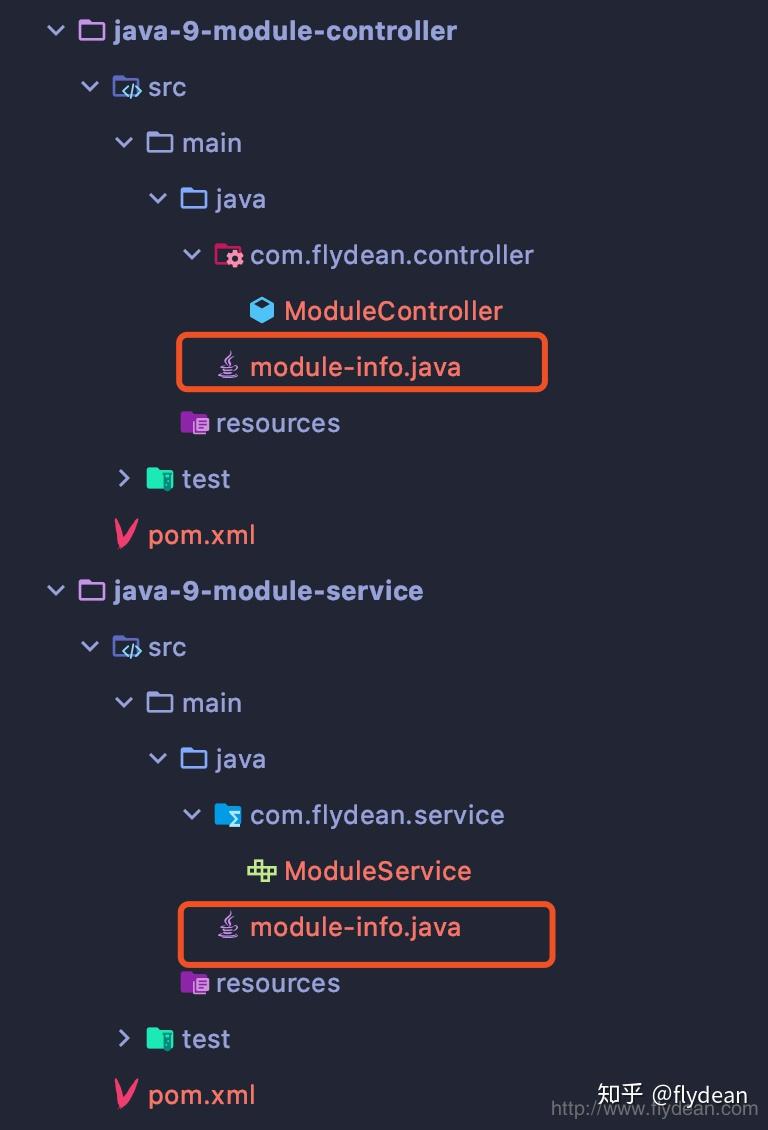Select the service module's java folder
This screenshot has width=768, height=1130.
tap(240, 759)
